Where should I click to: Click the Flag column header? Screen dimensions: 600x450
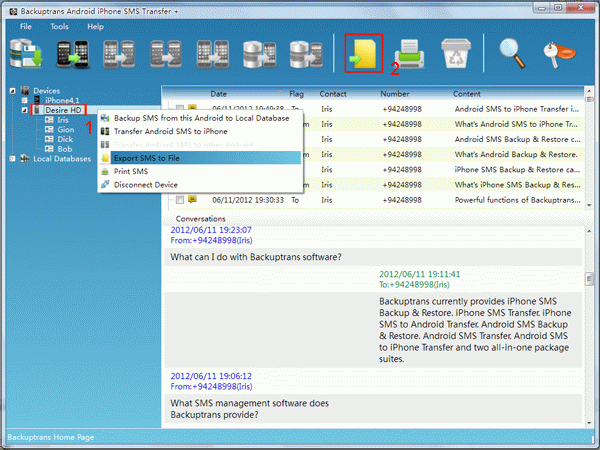(296, 94)
